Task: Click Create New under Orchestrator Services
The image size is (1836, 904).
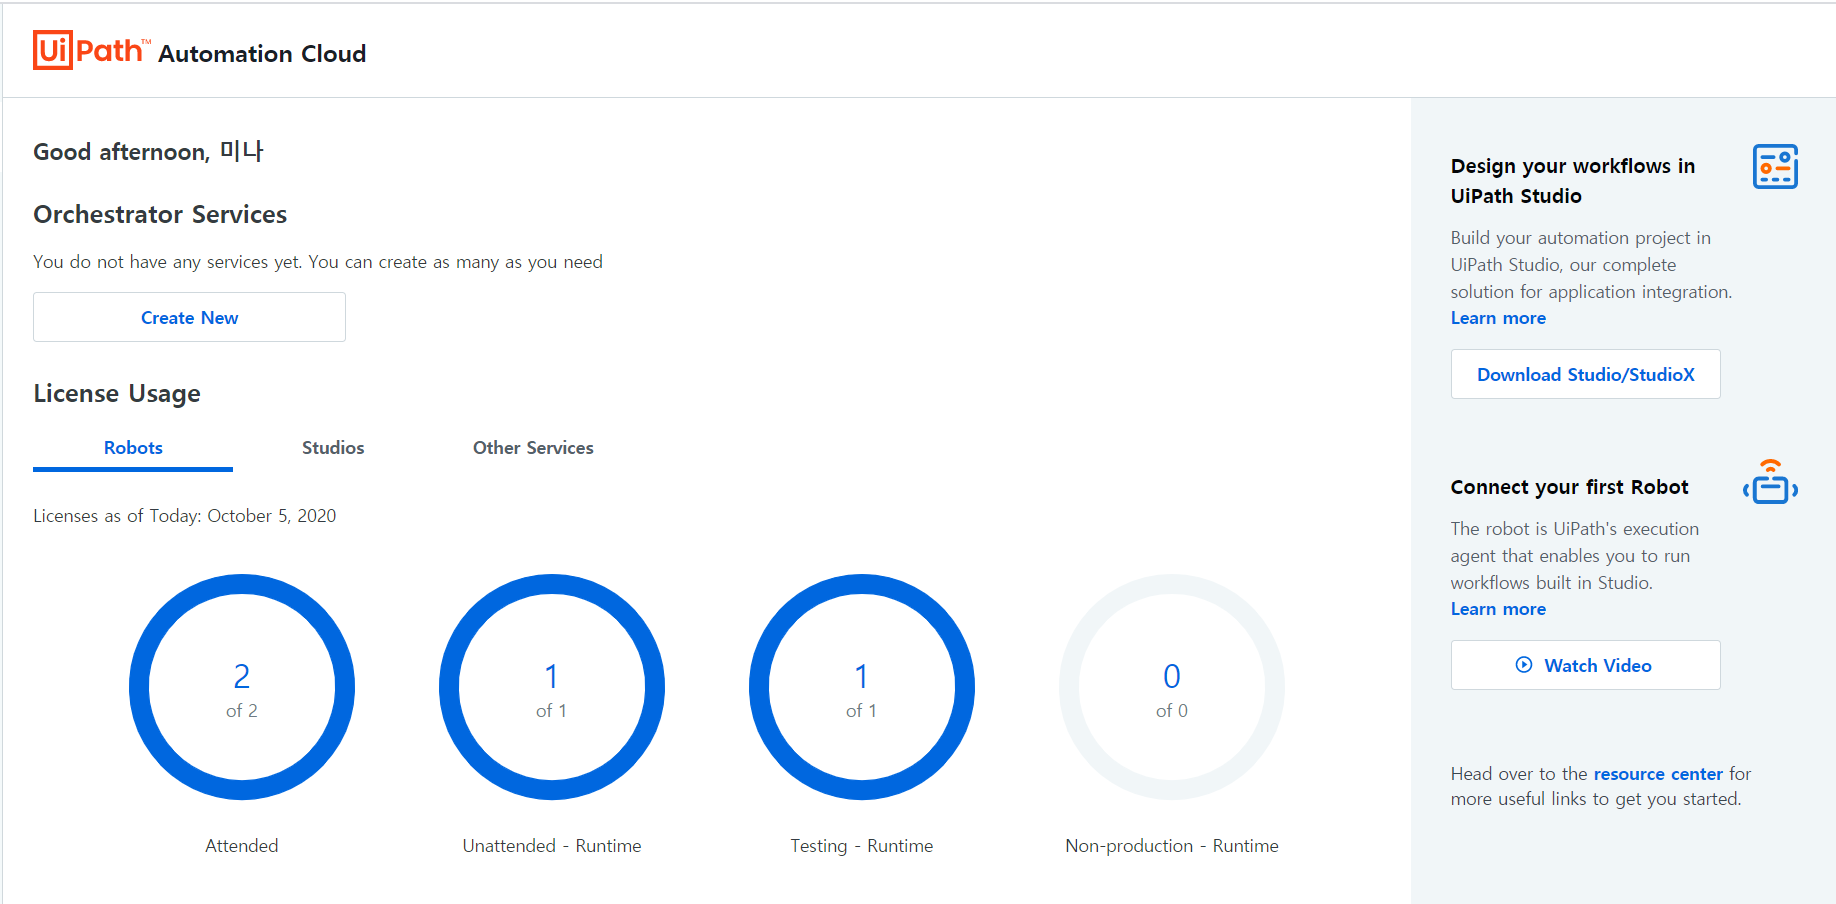Action: [189, 317]
